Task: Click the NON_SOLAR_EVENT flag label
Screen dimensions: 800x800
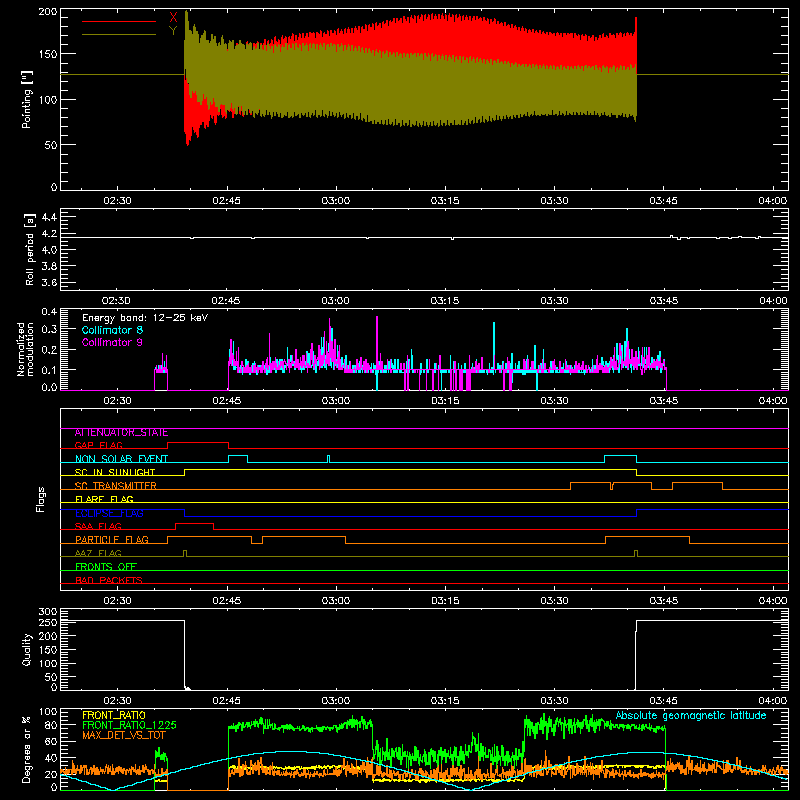Action: pyautogui.click(x=121, y=459)
